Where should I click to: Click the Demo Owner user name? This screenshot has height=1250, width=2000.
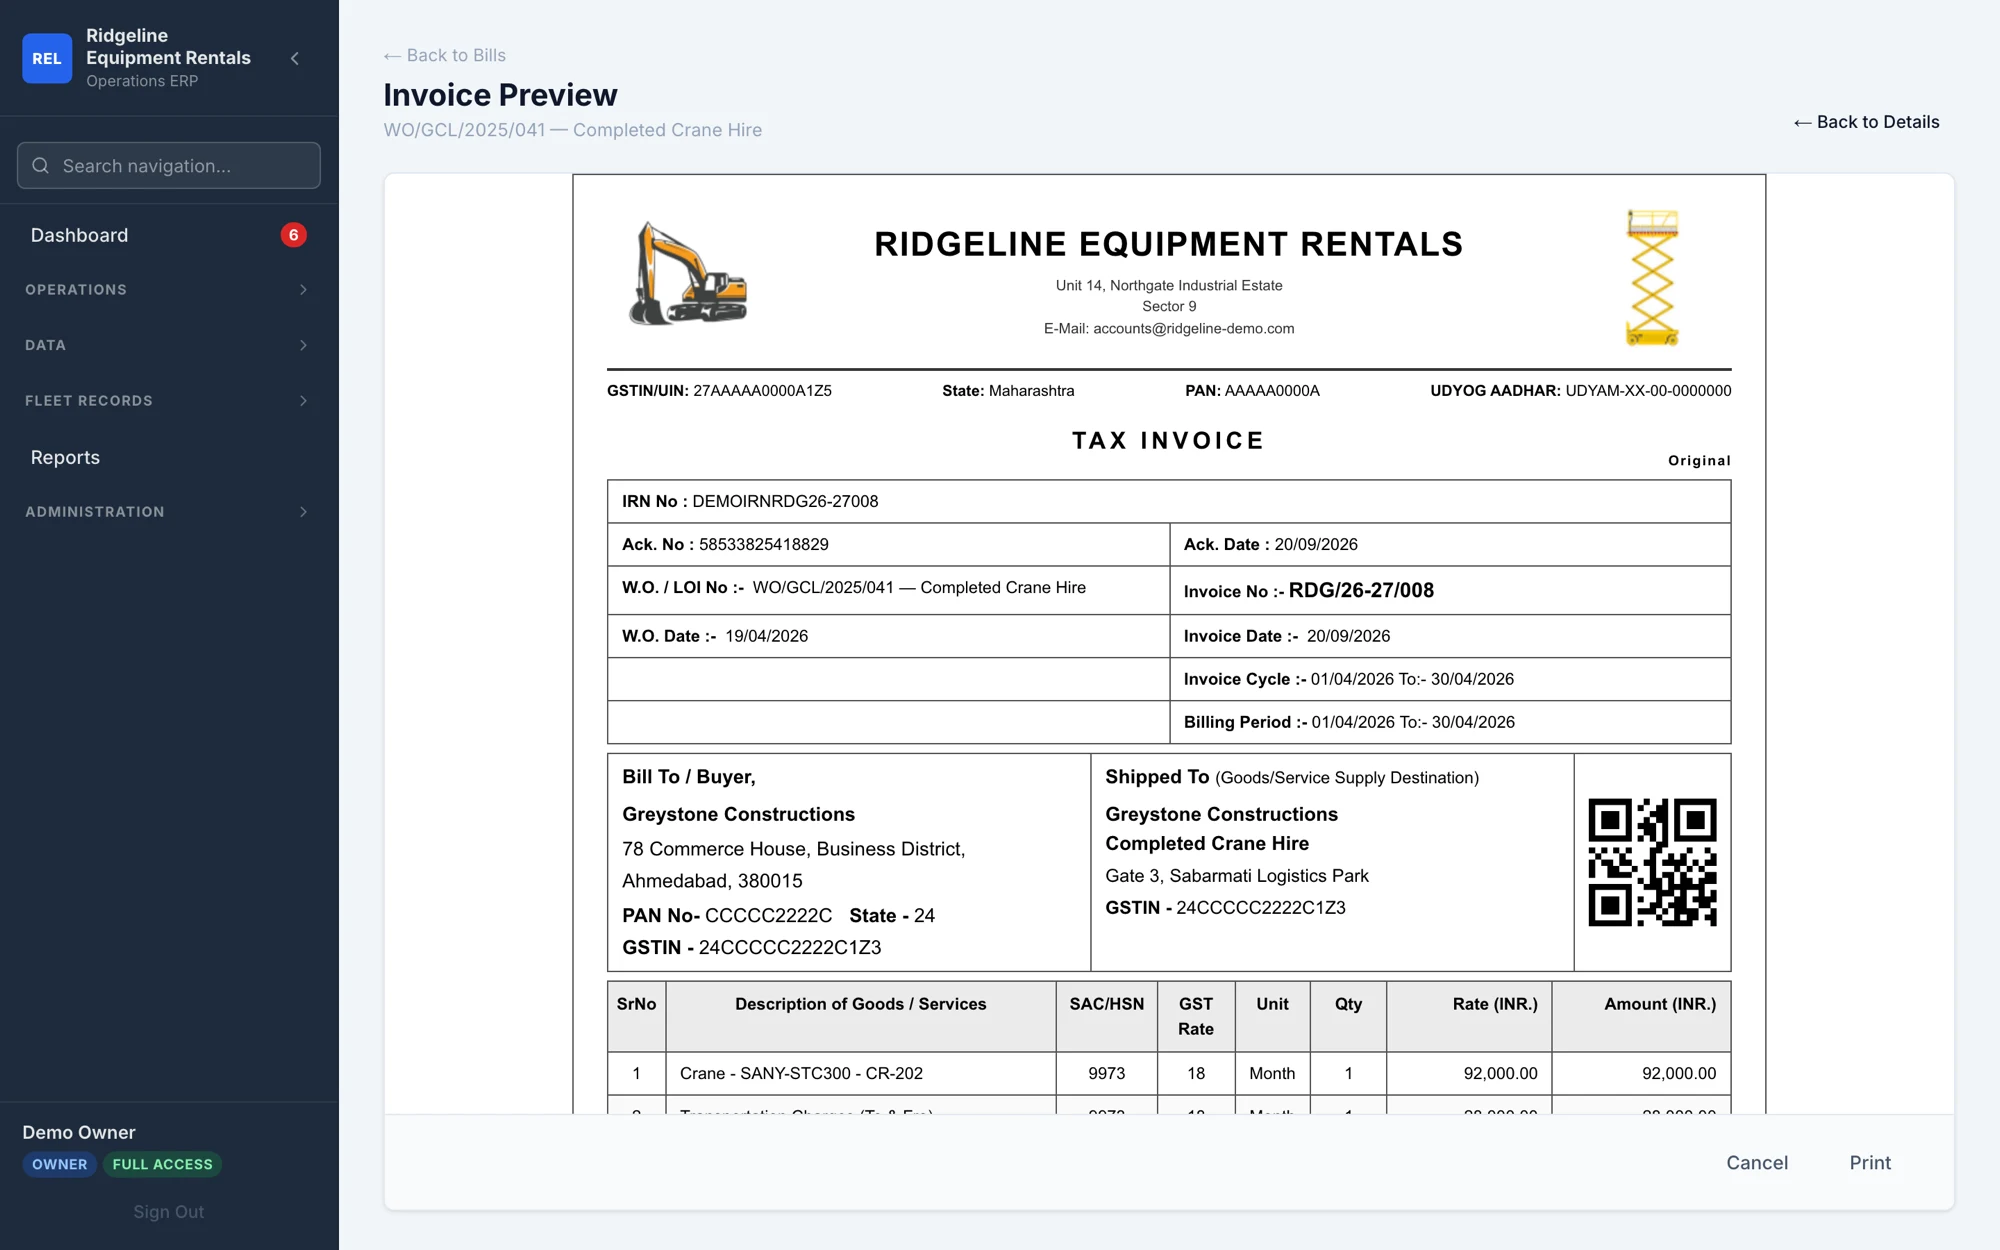pyautogui.click(x=79, y=1133)
